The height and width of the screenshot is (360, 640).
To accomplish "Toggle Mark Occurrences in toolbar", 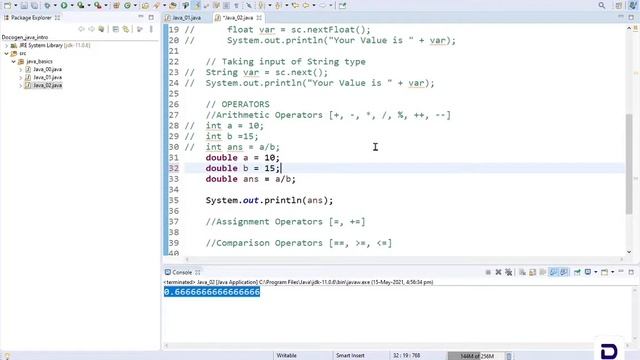I will point(197,6).
